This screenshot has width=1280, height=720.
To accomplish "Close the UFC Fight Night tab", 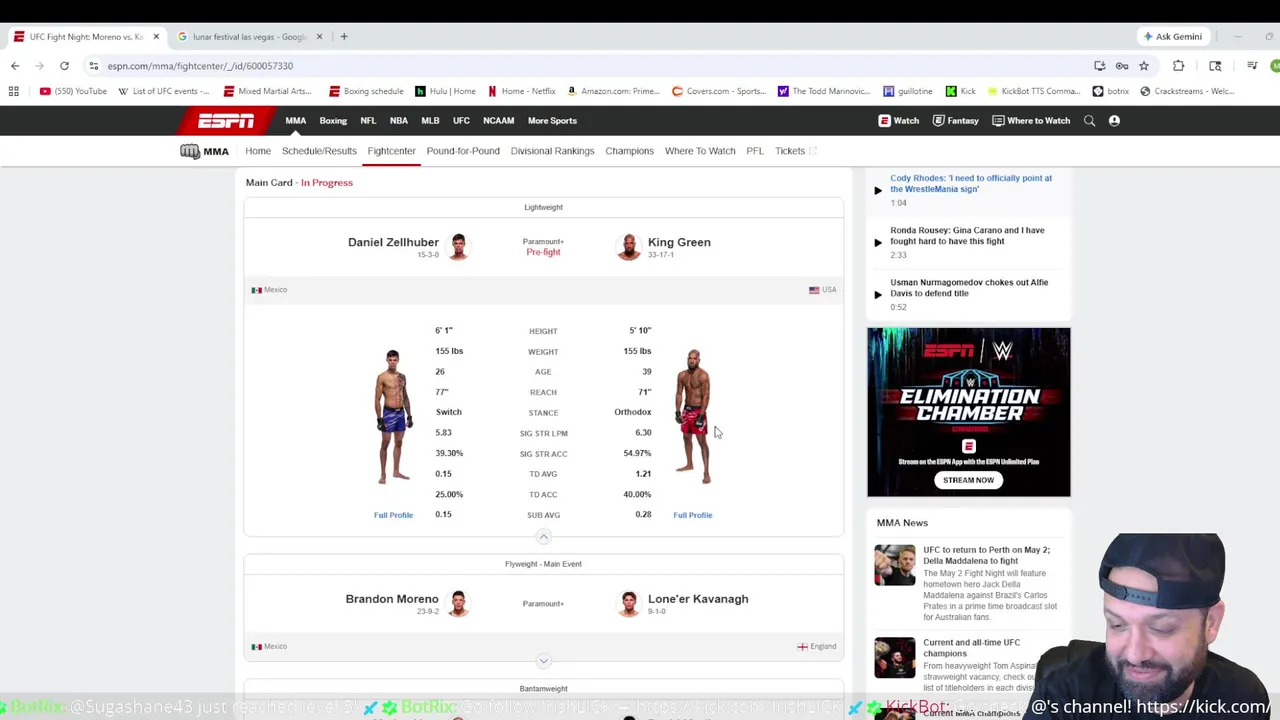I will click(156, 37).
